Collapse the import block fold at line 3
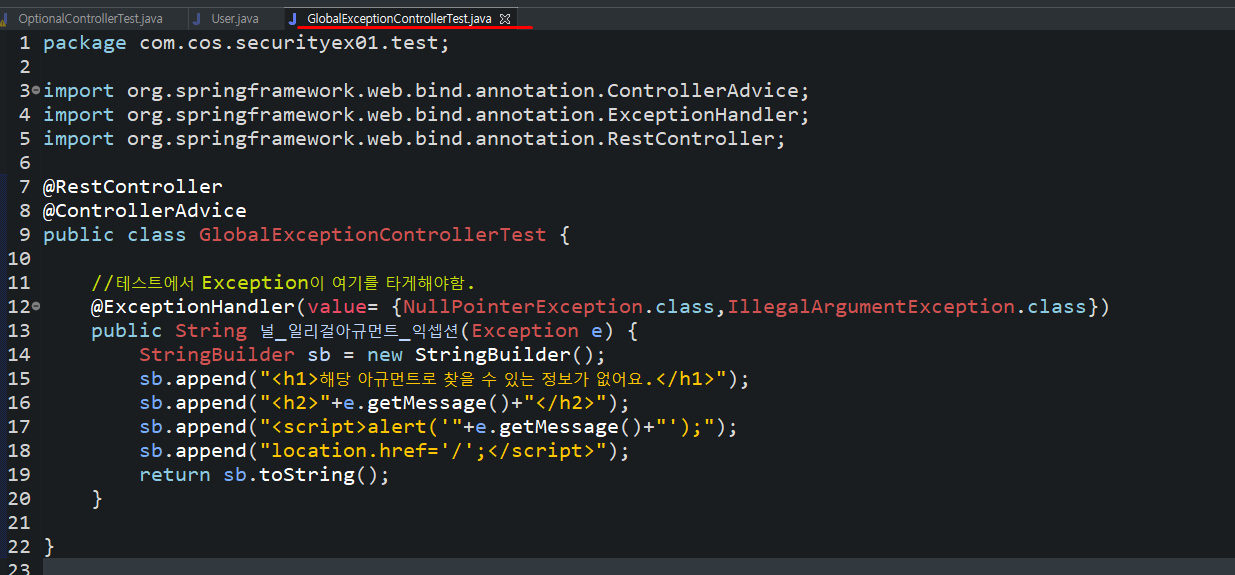The image size is (1235, 575). [x=36, y=90]
